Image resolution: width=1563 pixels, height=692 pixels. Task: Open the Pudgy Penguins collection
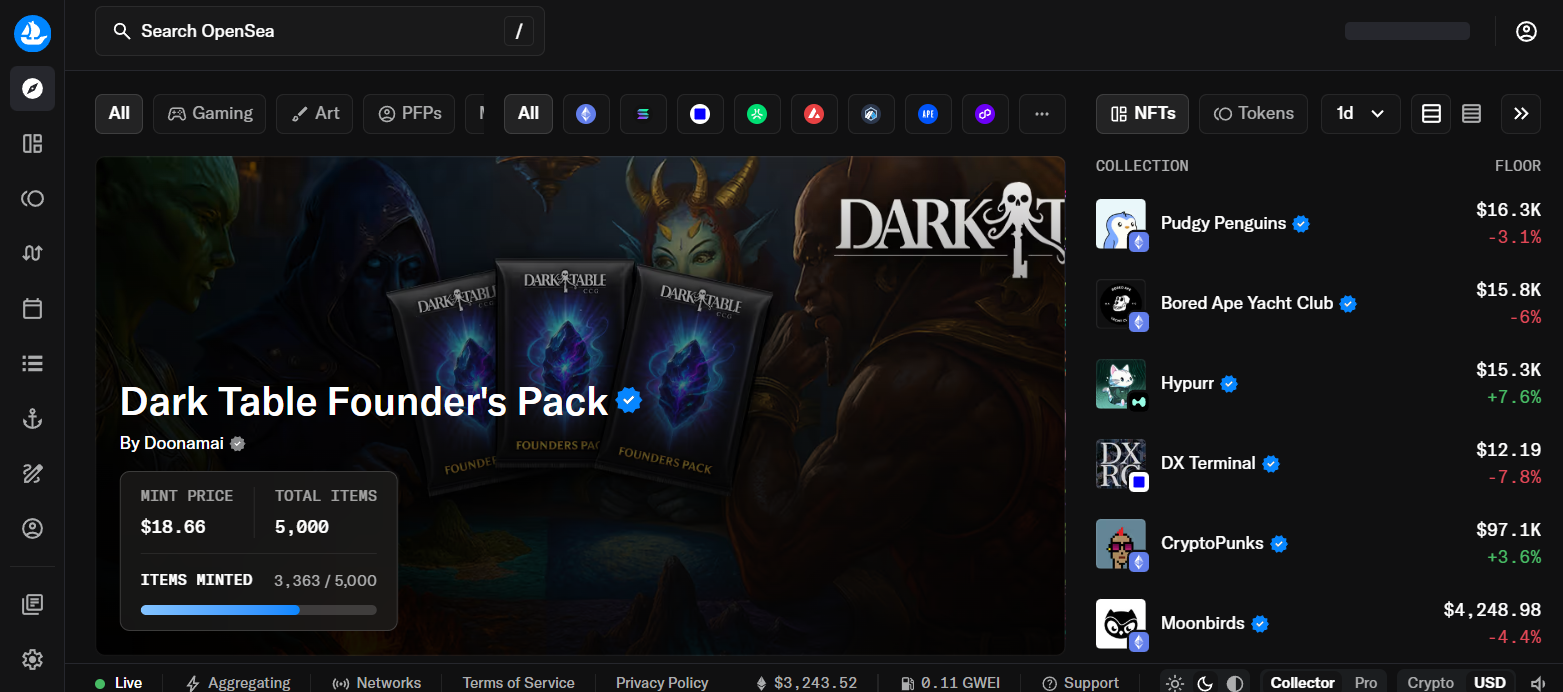point(1223,224)
